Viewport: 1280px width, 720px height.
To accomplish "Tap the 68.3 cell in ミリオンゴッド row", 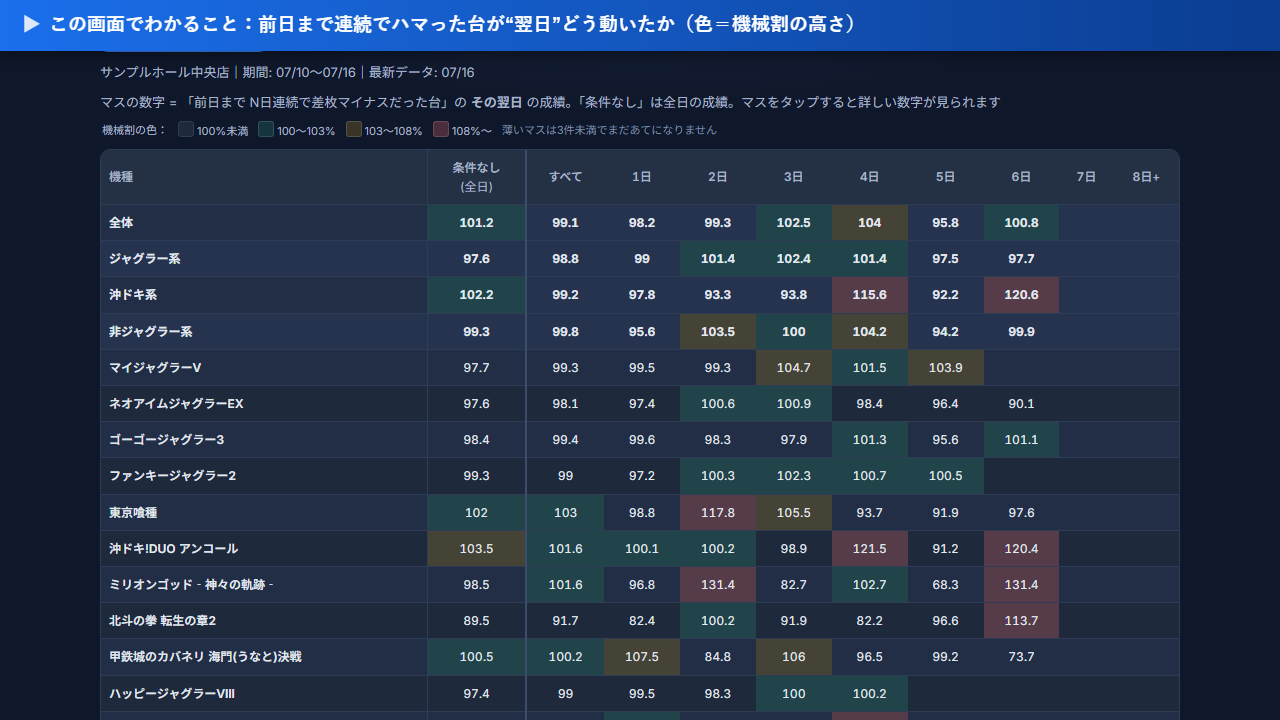I will pos(946,585).
